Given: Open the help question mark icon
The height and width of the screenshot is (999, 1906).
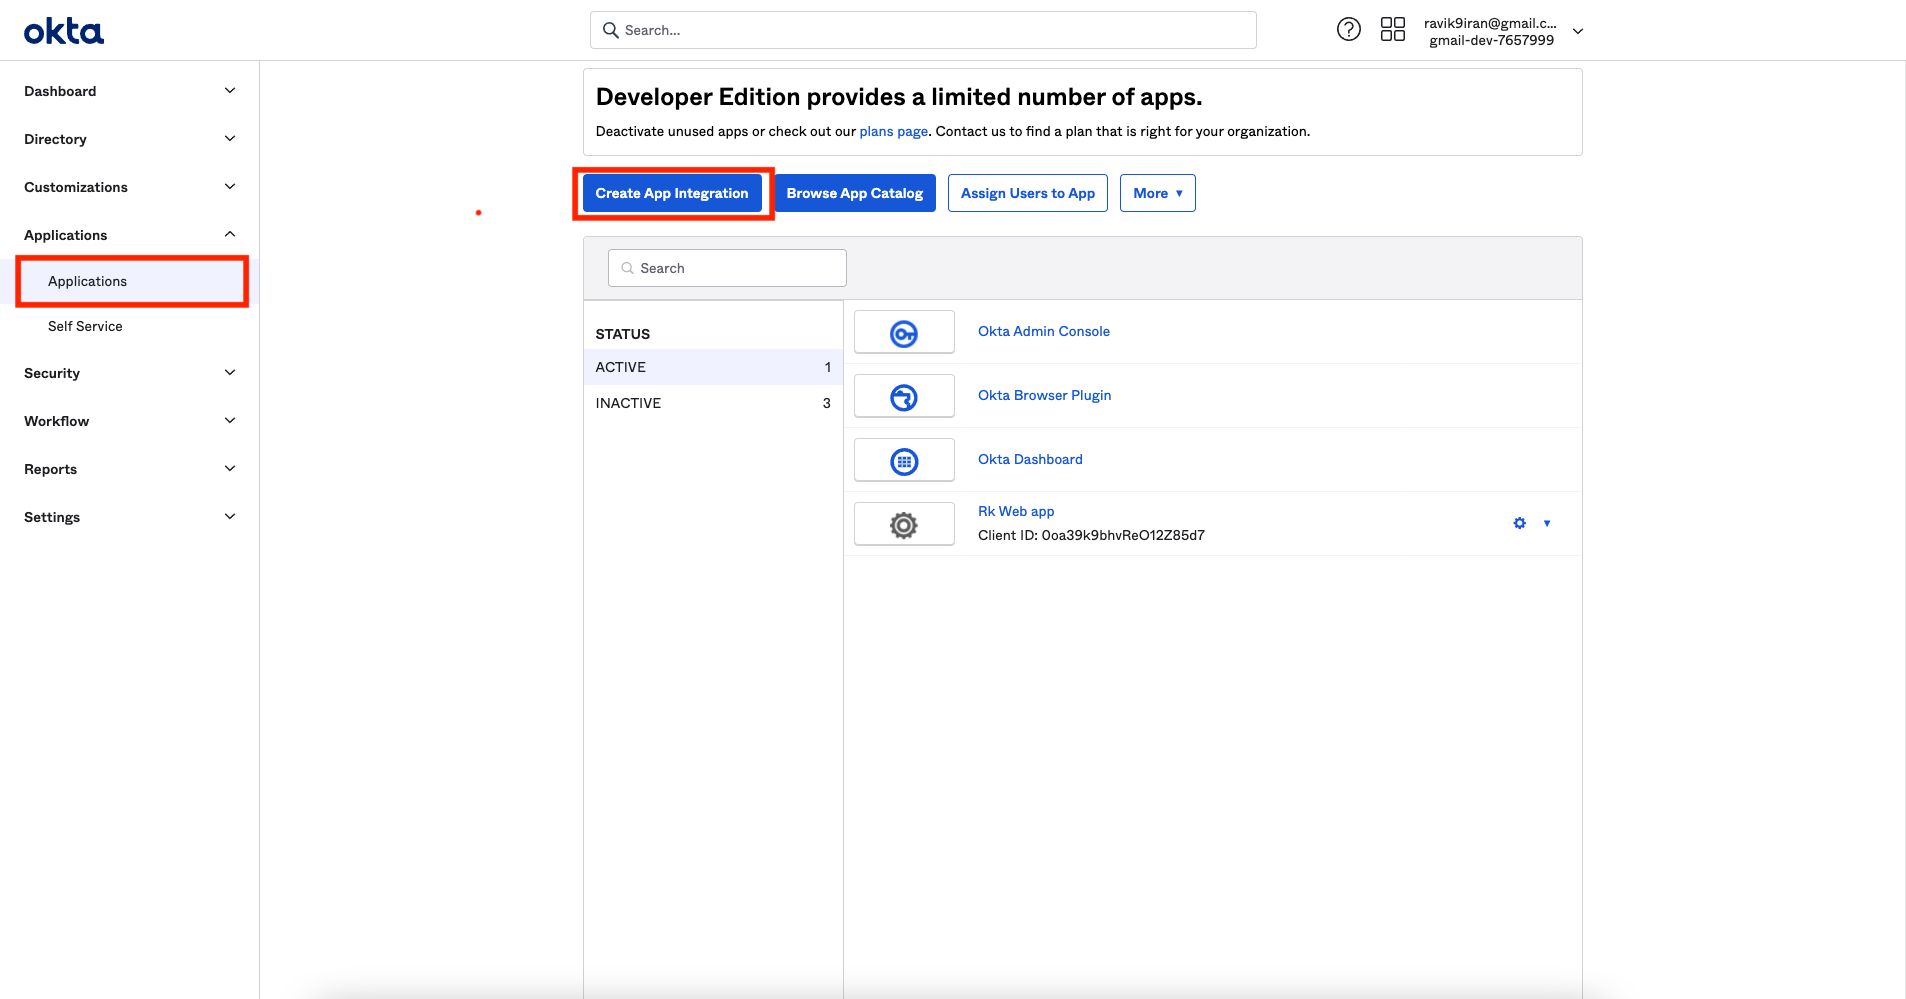Looking at the screenshot, I should point(1349,29).
